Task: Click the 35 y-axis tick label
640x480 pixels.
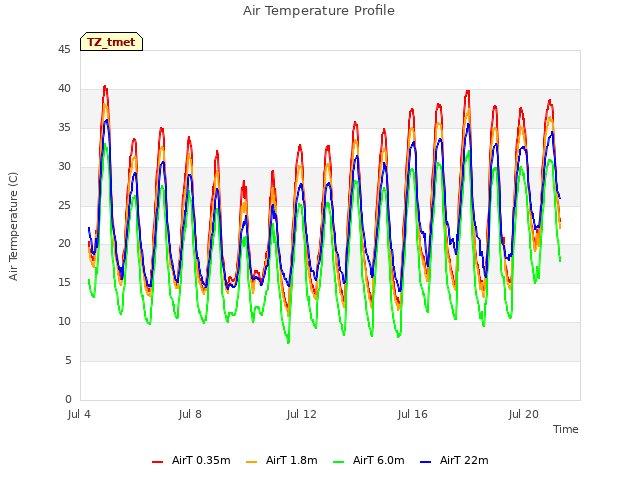Action: click(x=64, y=127)
